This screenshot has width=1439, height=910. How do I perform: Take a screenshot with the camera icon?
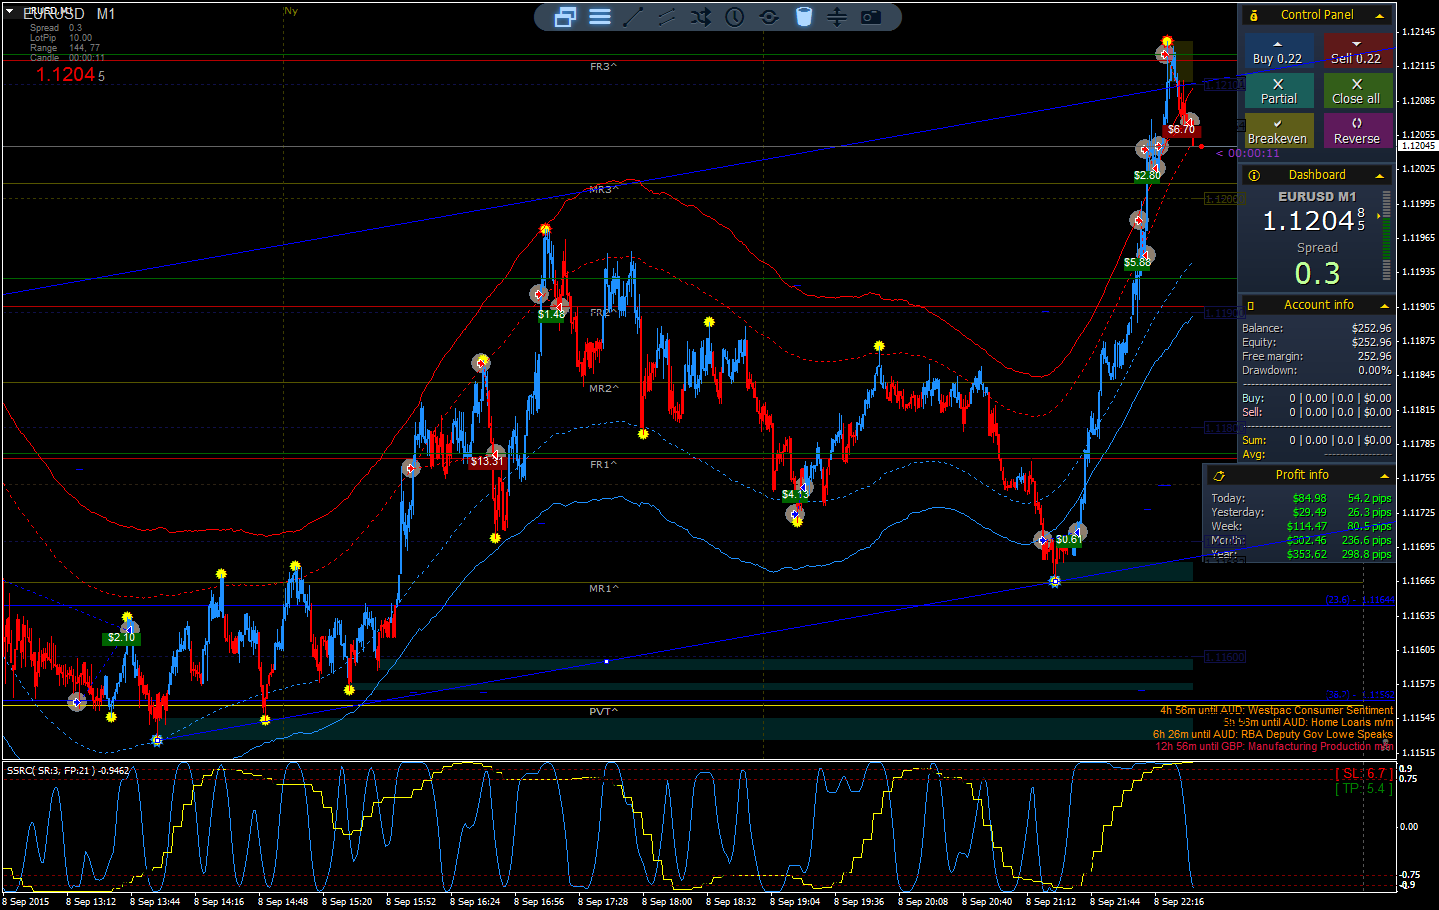click(x=871, y=17)
